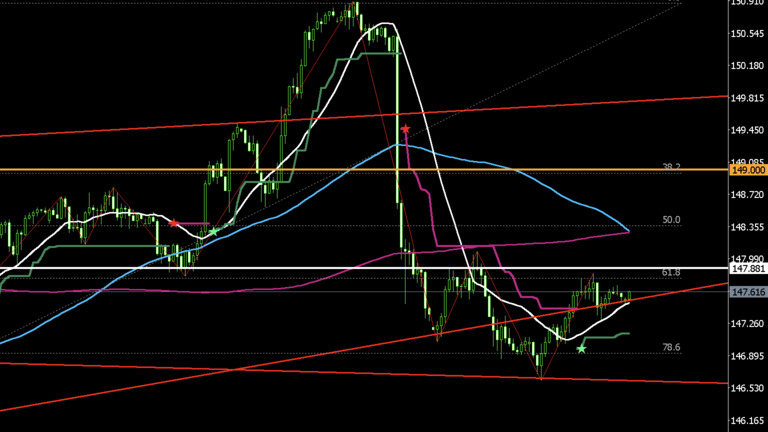Click the 146.165 price scale value
This screenshot has width=768, height=432.
(747, 421)
